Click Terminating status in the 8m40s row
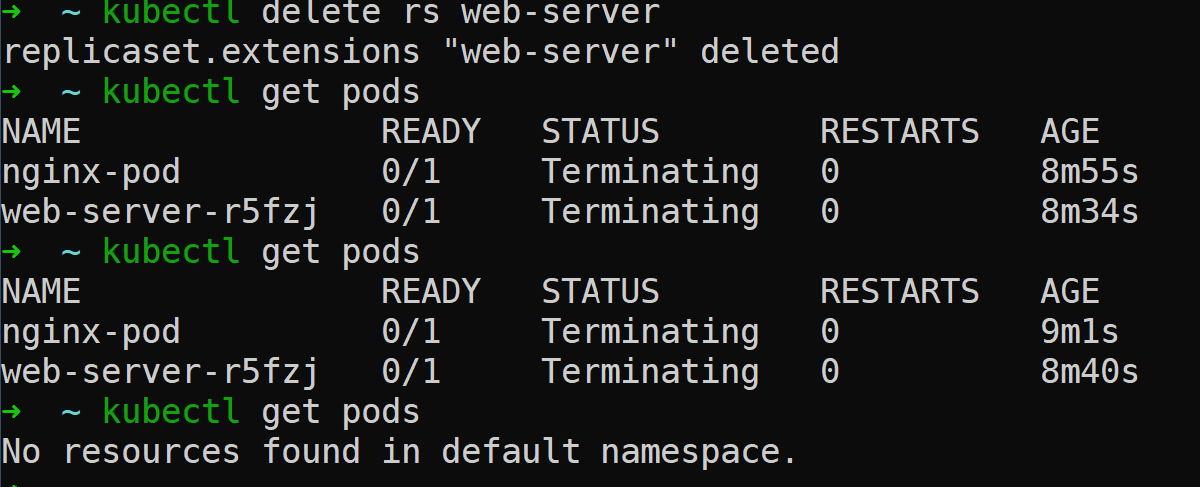This screenshot has height=487, width=1200. [650, 372]
